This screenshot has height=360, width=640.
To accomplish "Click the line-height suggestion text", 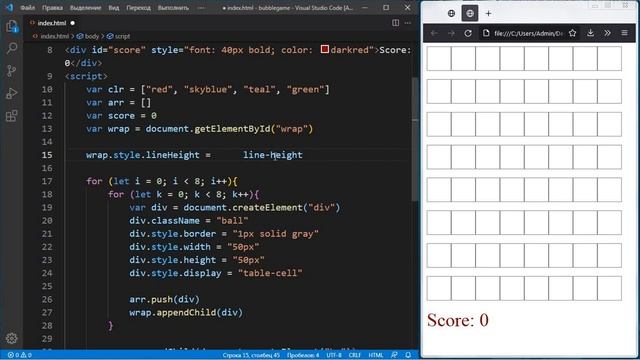I will coord(273,155).
